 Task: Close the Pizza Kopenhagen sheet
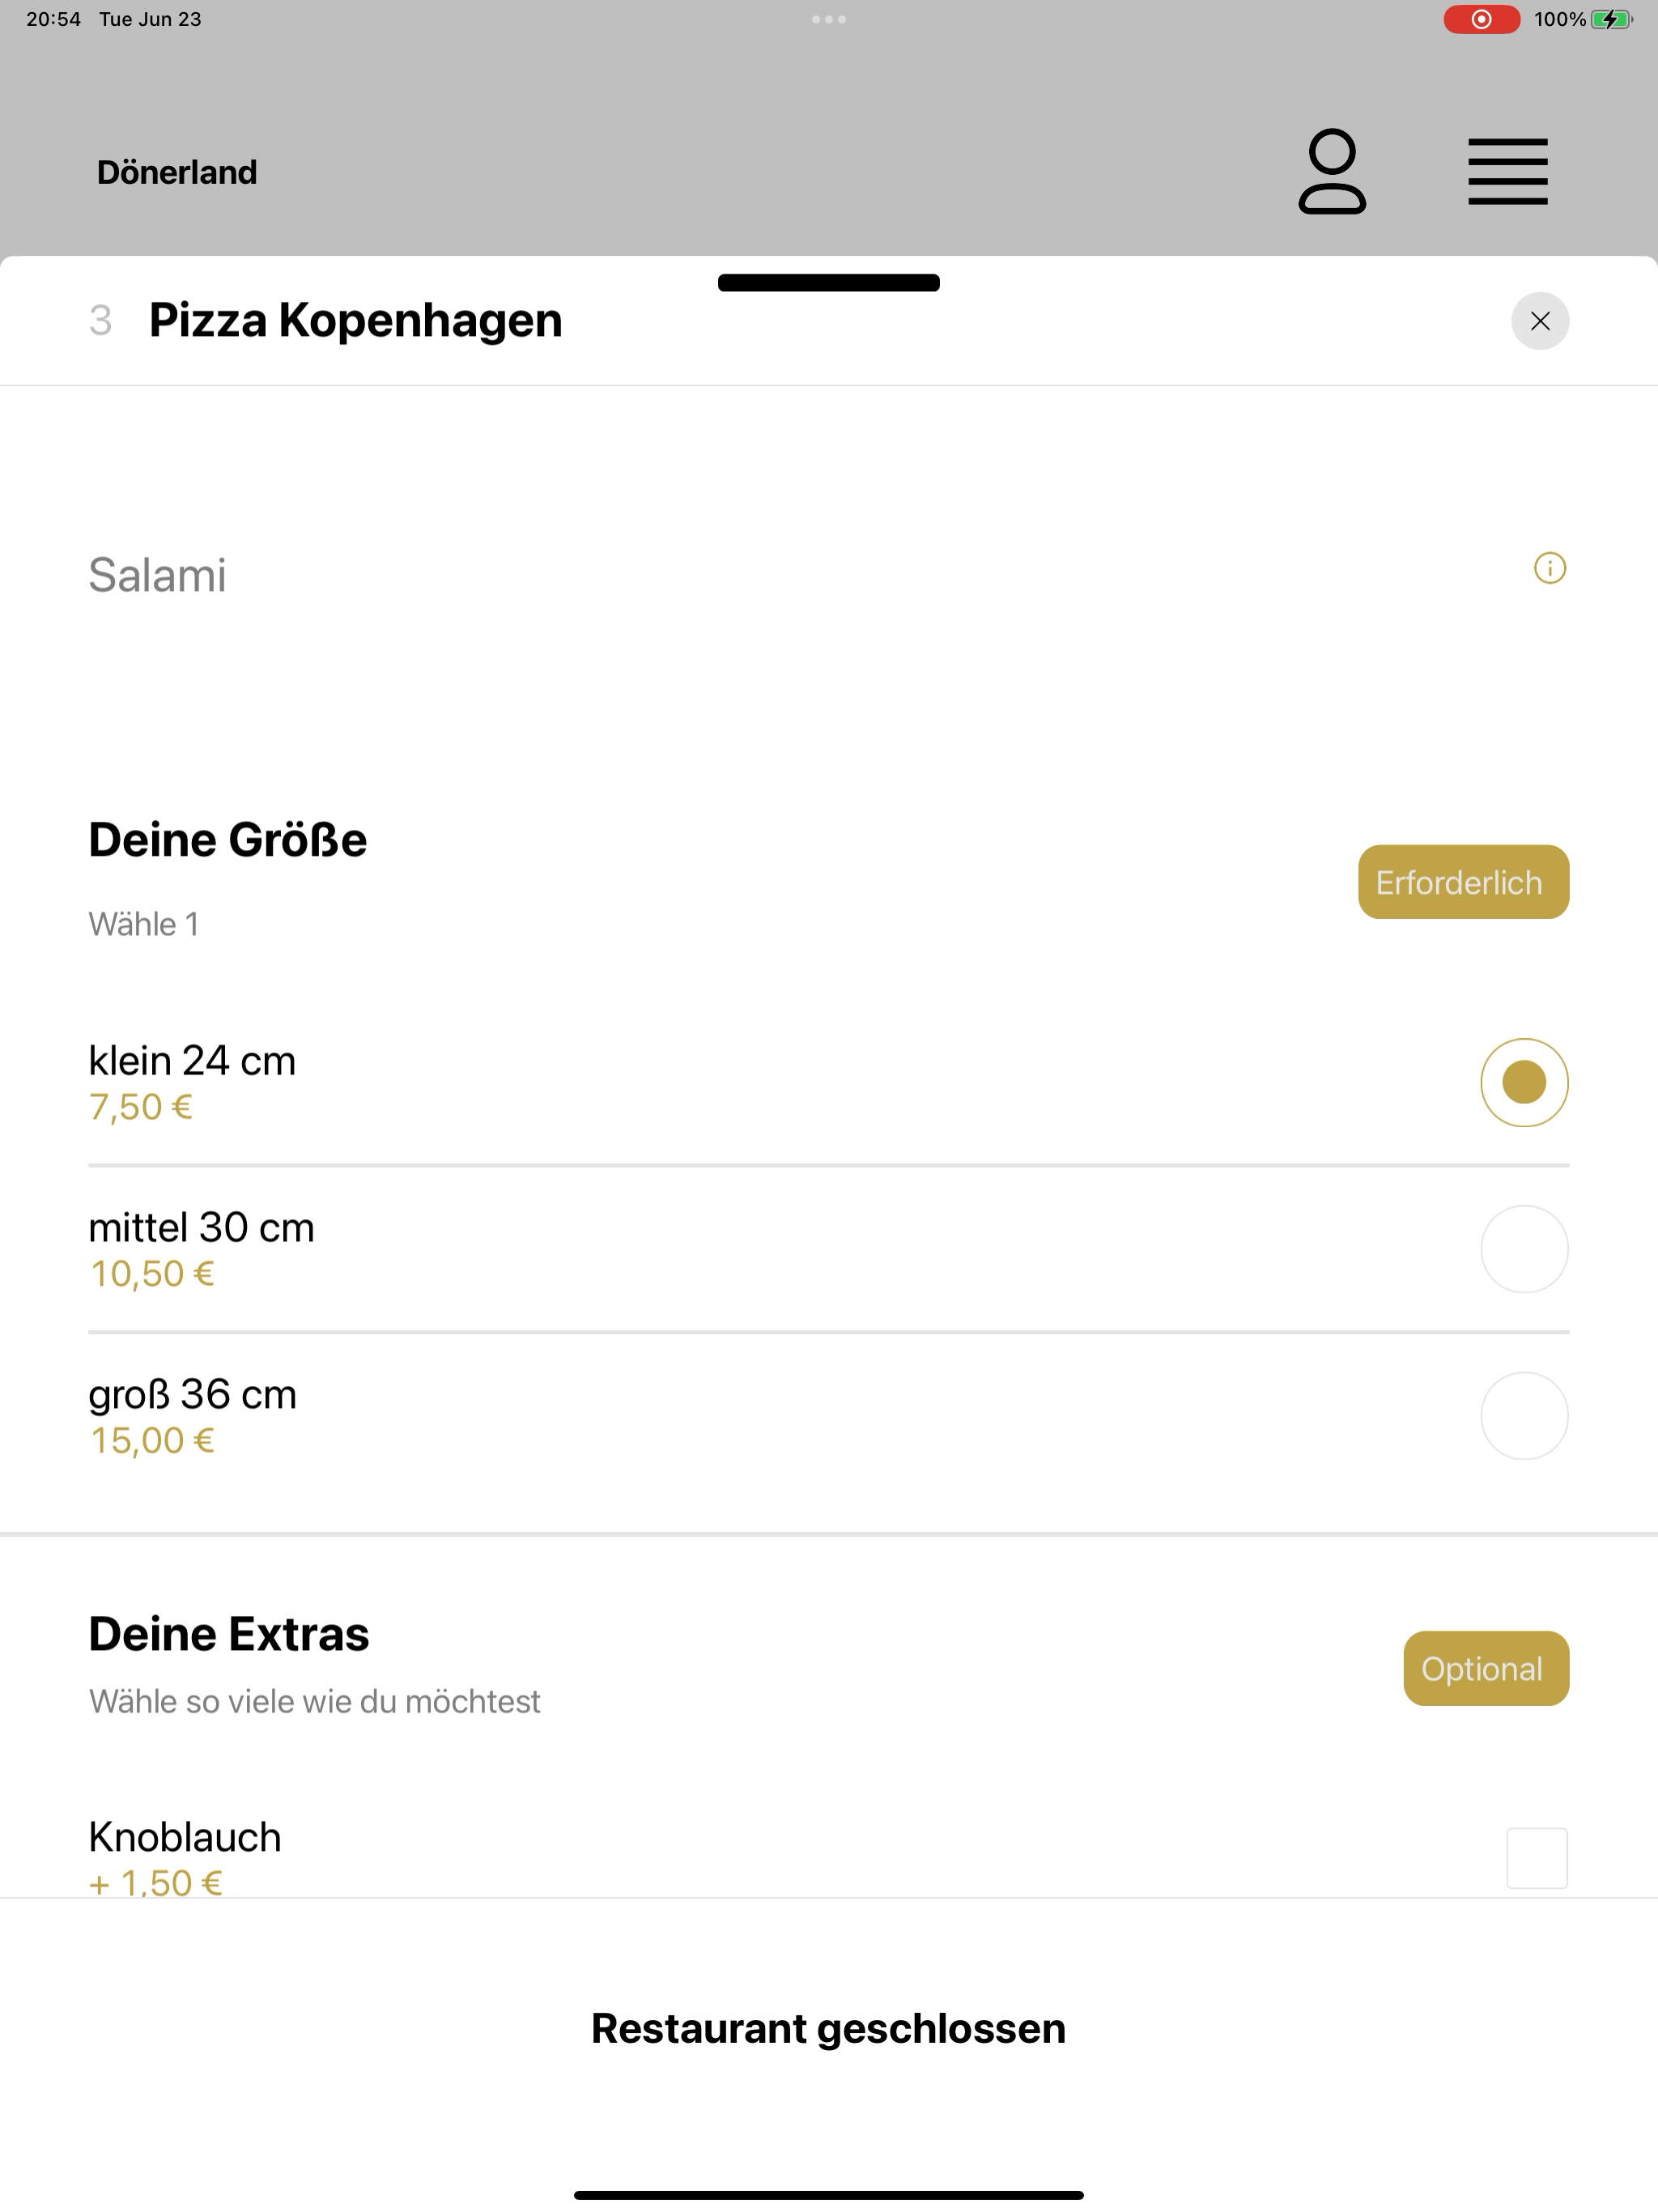pyautogui.click(x=1540, y=321)
